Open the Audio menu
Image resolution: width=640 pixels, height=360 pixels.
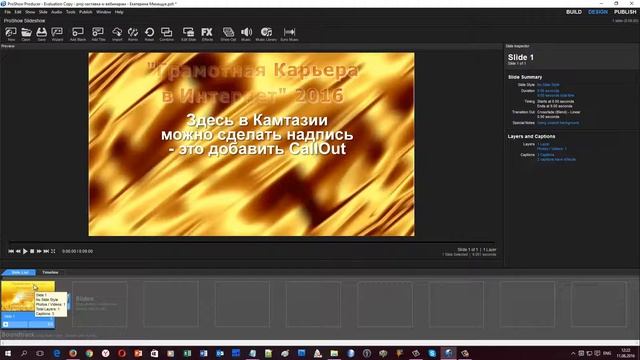57,12
